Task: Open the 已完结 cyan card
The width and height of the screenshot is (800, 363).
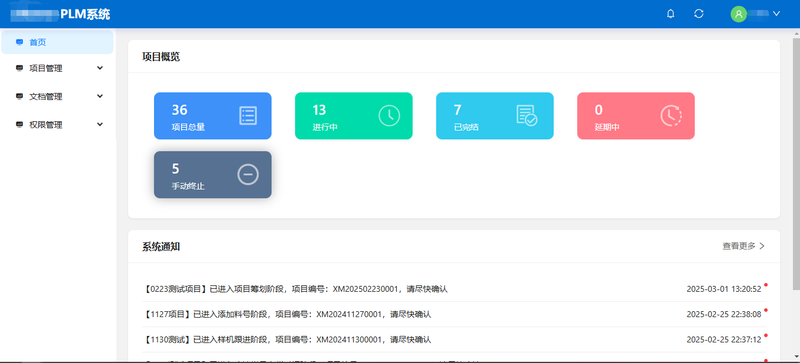Action: click(x=495, y=116)
